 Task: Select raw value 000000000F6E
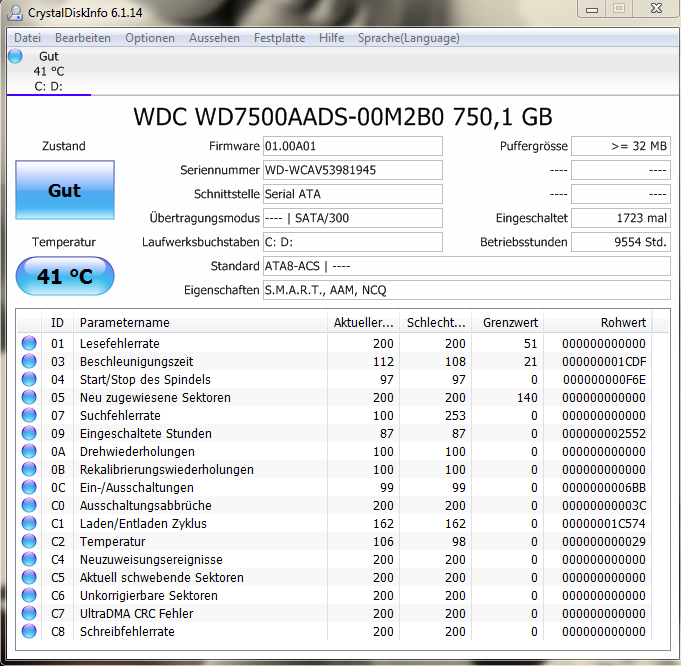pyautogui.click(x=604, y=380)
